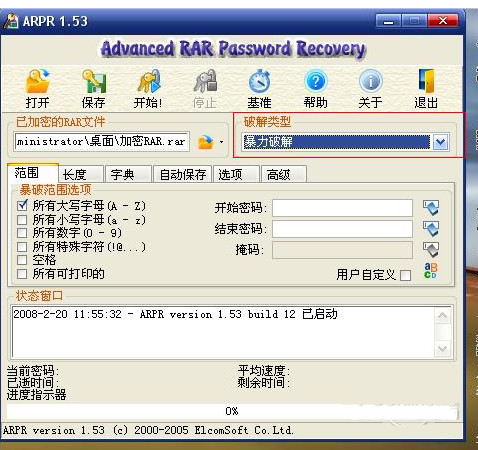Click status window scrollbar up arrow
478x450 pixels.
[x=443, y=316]
